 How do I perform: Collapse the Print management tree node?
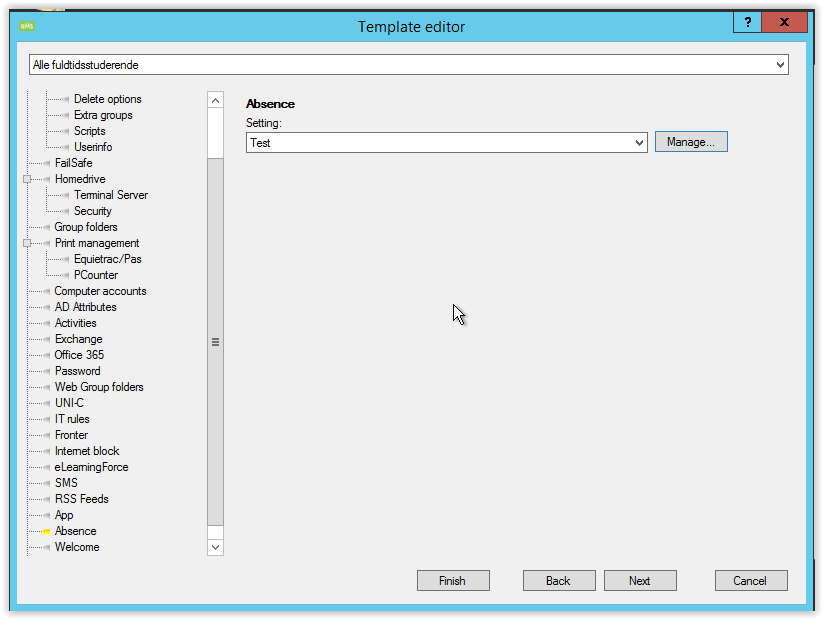27,243
